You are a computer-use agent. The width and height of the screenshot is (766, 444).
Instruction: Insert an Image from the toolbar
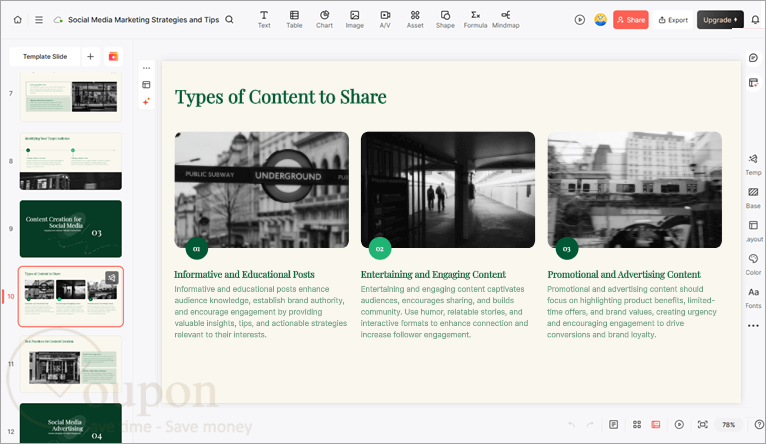tap(354, 20)
